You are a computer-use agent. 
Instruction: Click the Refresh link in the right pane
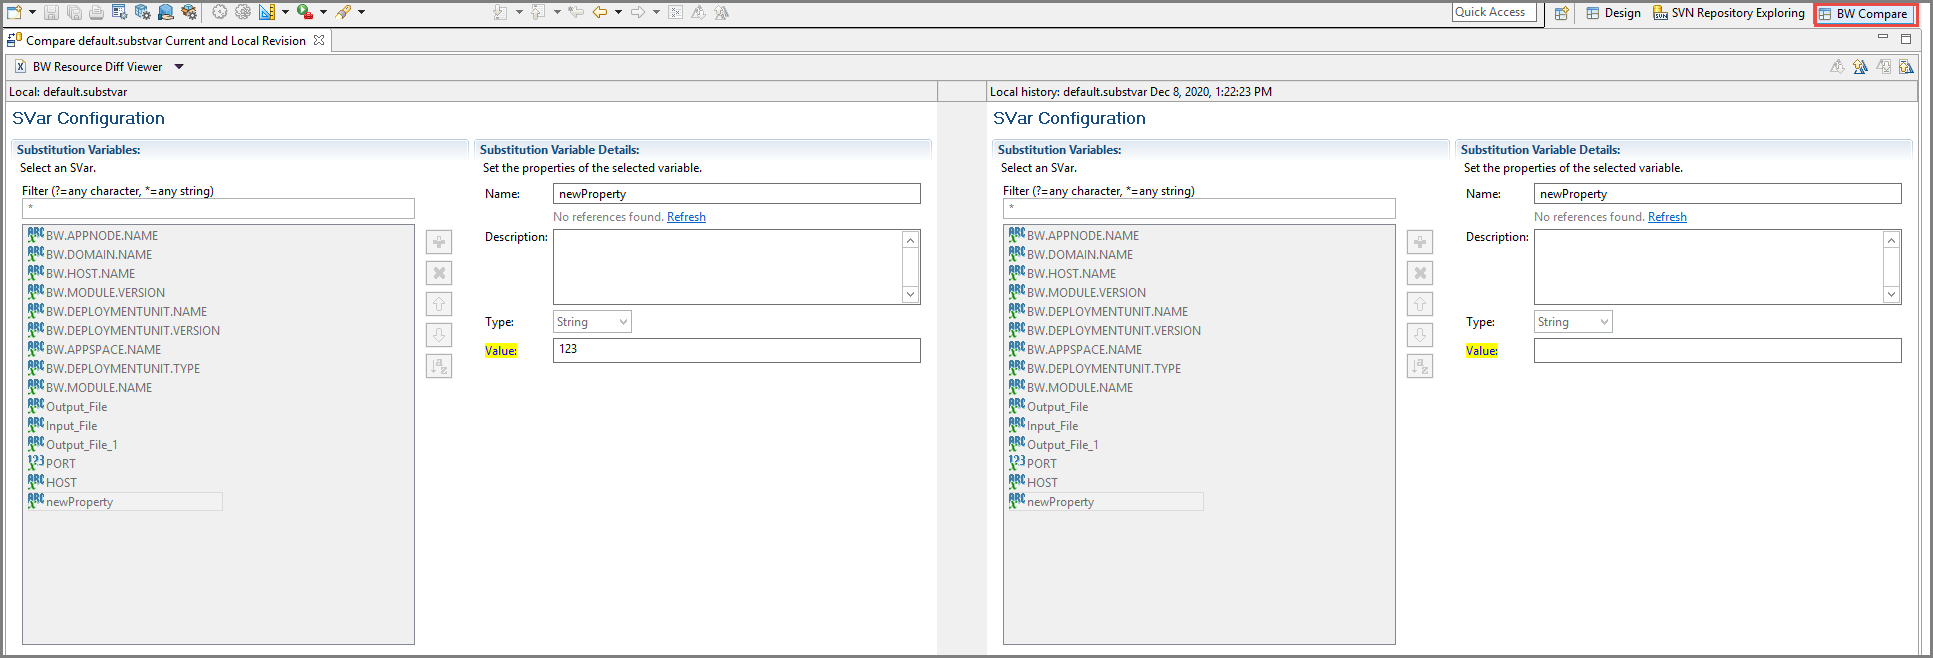click(x=1667, y=217)
